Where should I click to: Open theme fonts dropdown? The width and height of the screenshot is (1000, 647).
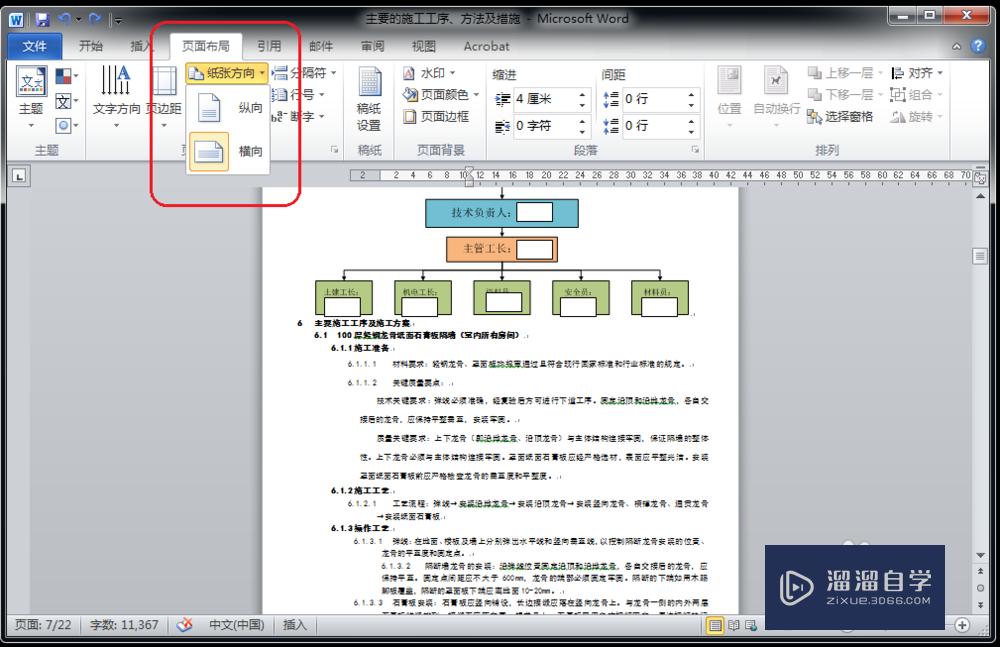click(66, 101)
